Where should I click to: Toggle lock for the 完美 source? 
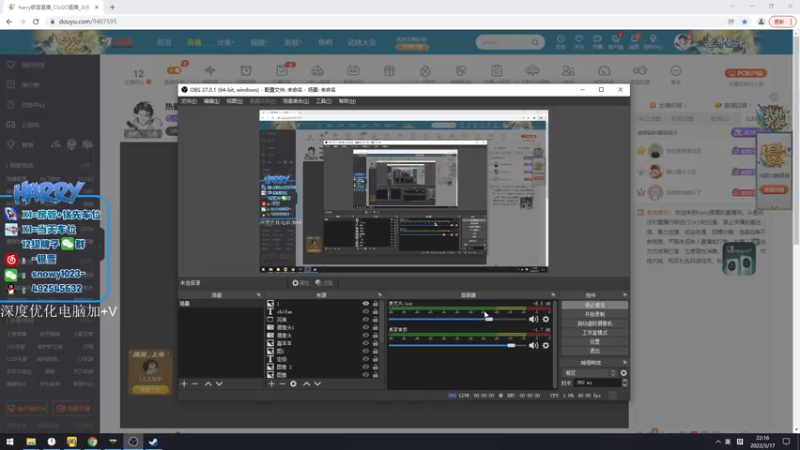coord(376,319)
